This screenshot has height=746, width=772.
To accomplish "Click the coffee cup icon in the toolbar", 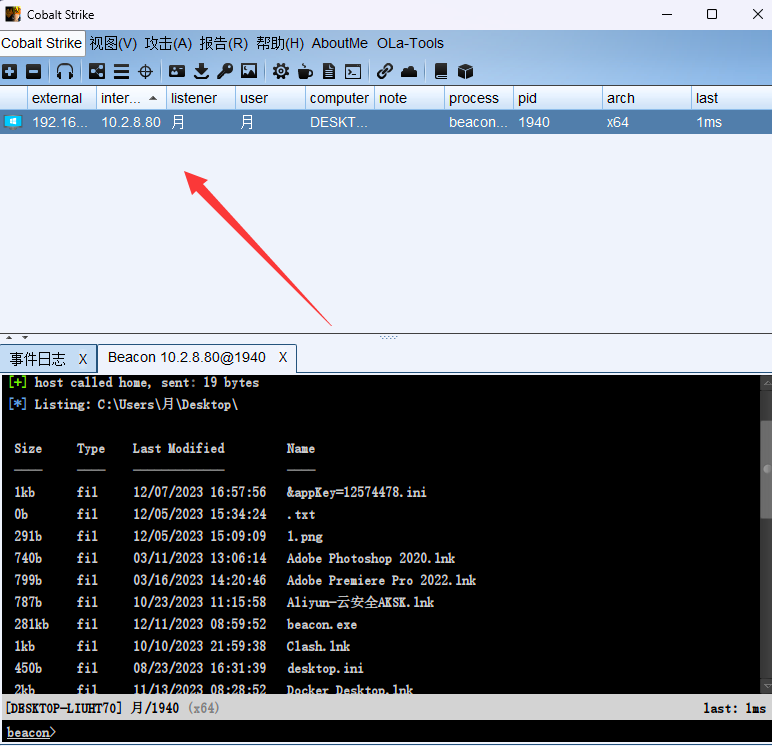I will coord(305,71).
